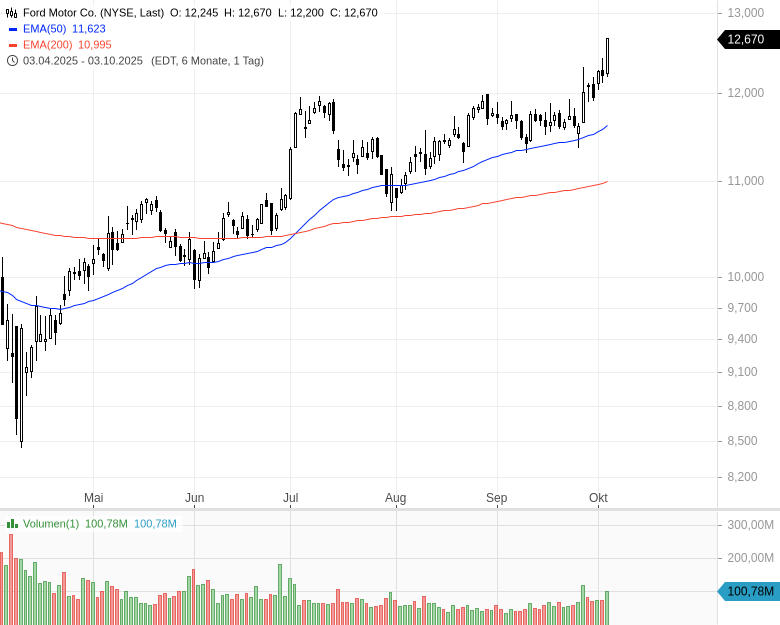Click the Aug label on time axis
Screen dimensions: 780x625
(395, 498)
